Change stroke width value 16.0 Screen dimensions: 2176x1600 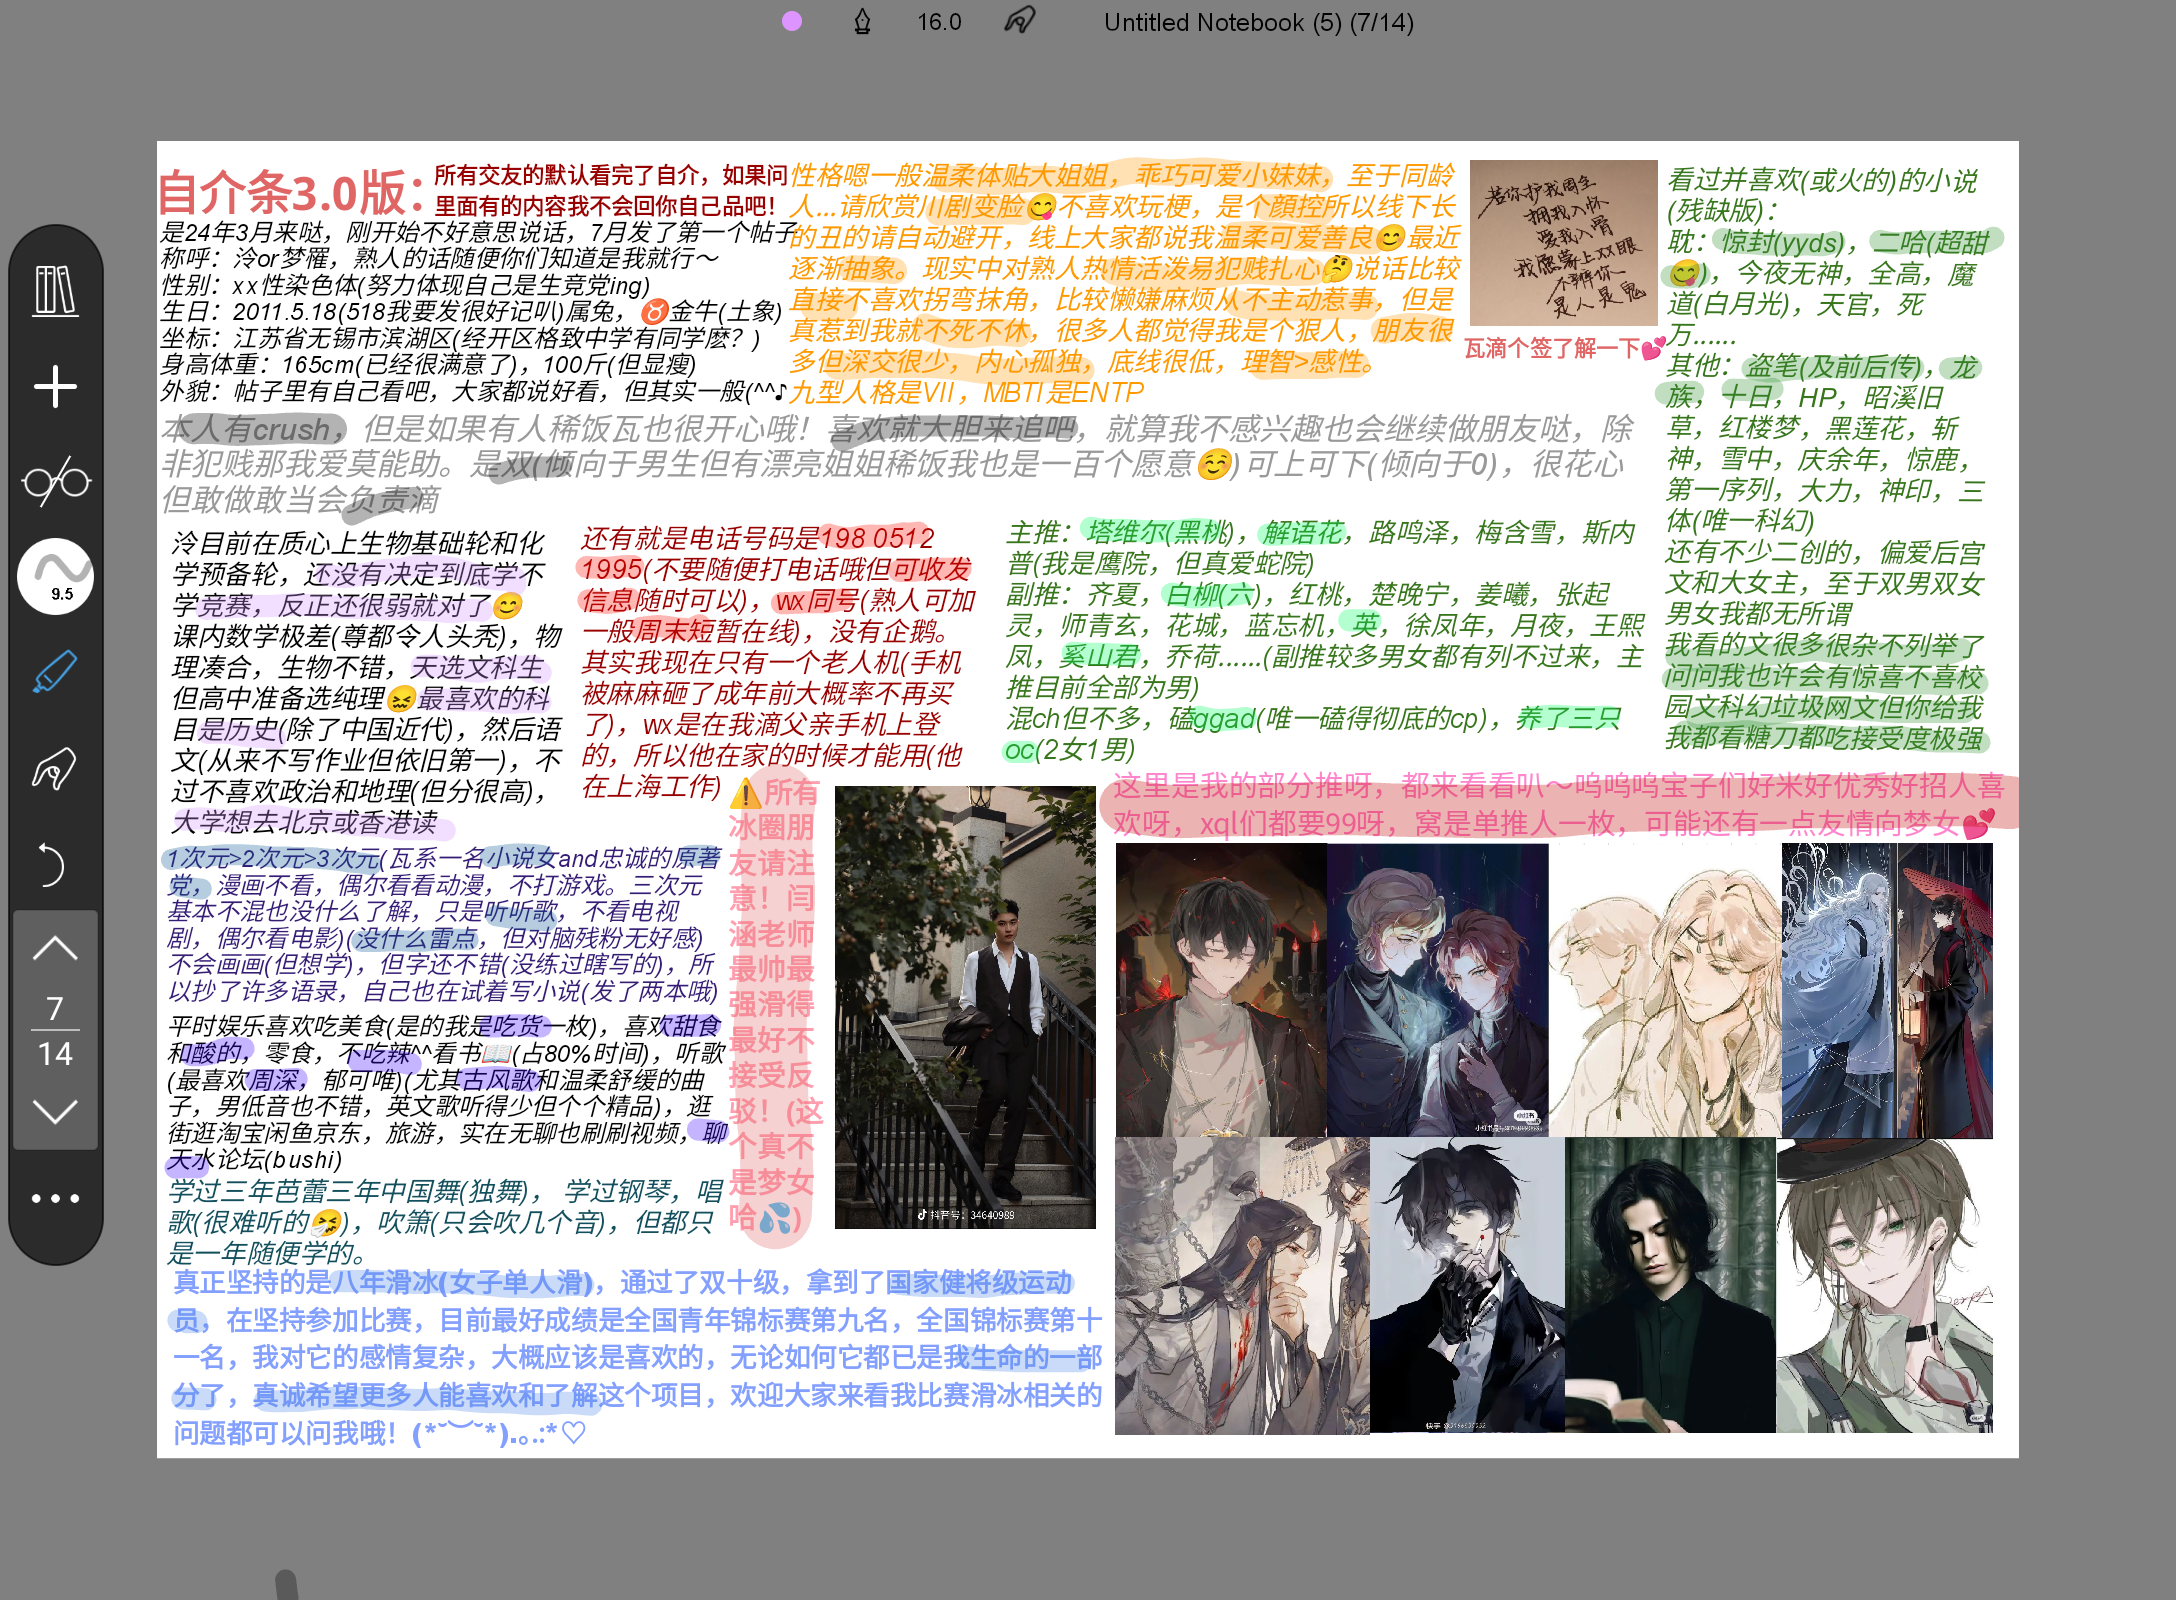[939, 22]
